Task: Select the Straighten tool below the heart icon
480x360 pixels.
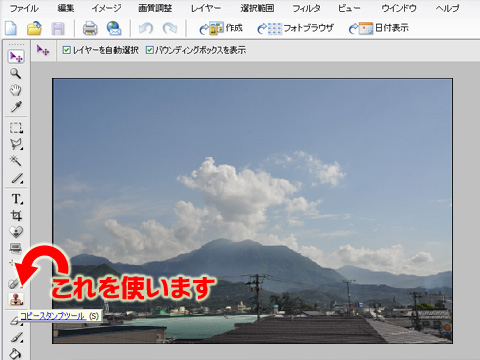Action: [x=16, y=248]
